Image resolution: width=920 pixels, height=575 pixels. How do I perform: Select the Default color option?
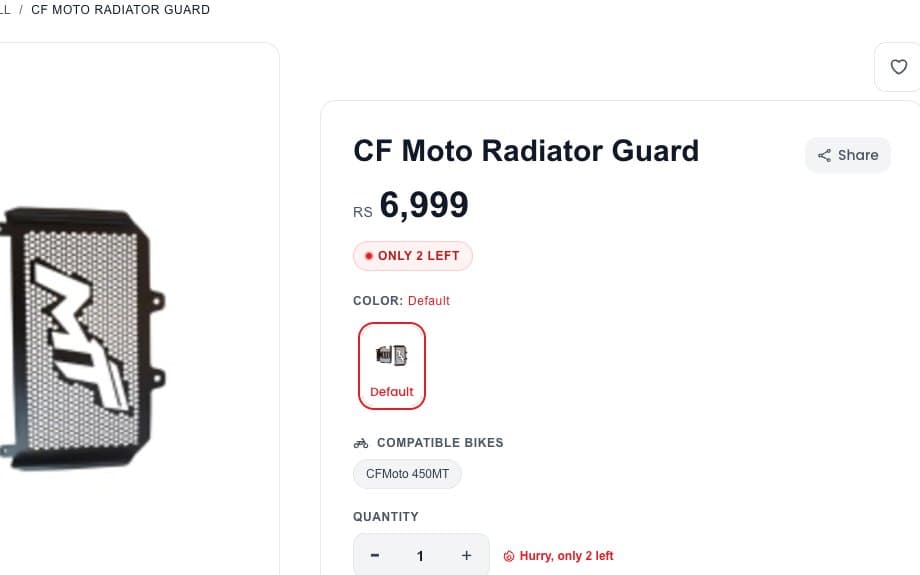point(392,366)
